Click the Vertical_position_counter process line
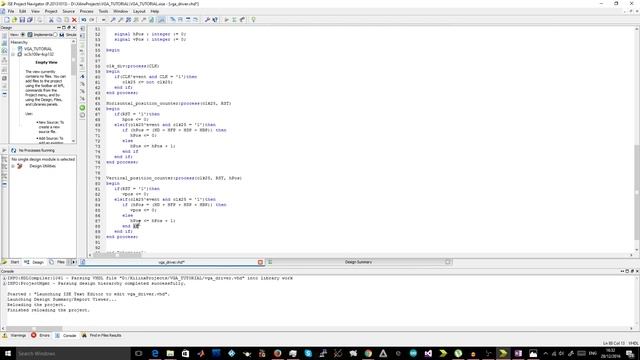Screen dimensions: 640x360 [x=174, y=178]
